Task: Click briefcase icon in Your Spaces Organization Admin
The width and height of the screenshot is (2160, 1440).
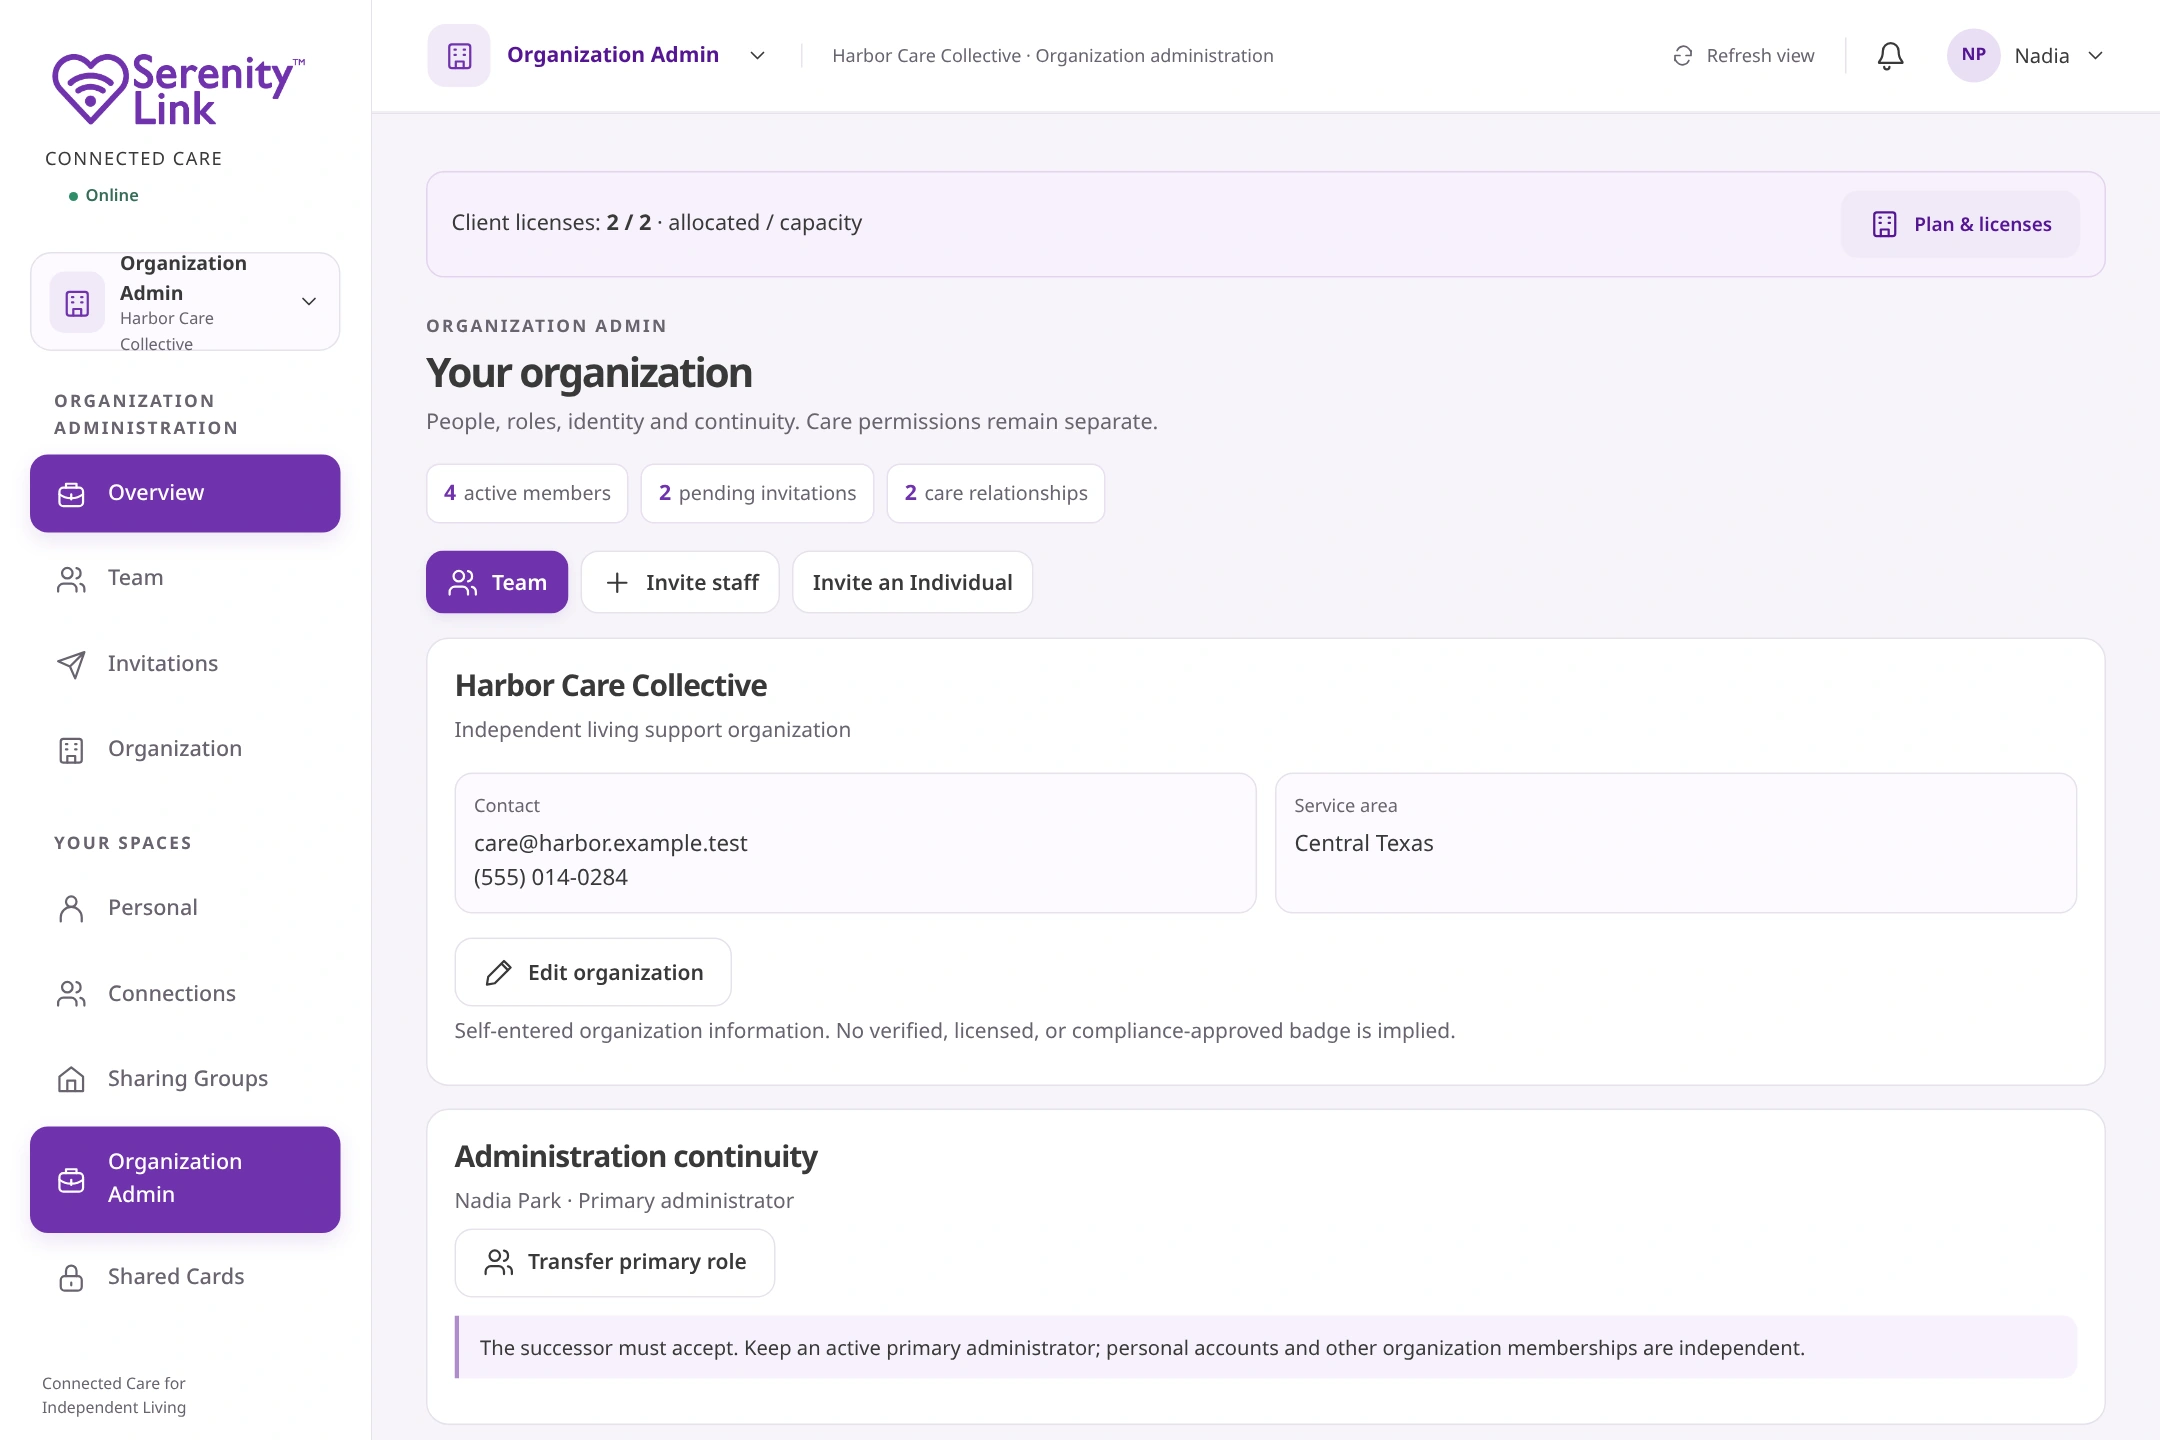Action: click(71, 1180)
